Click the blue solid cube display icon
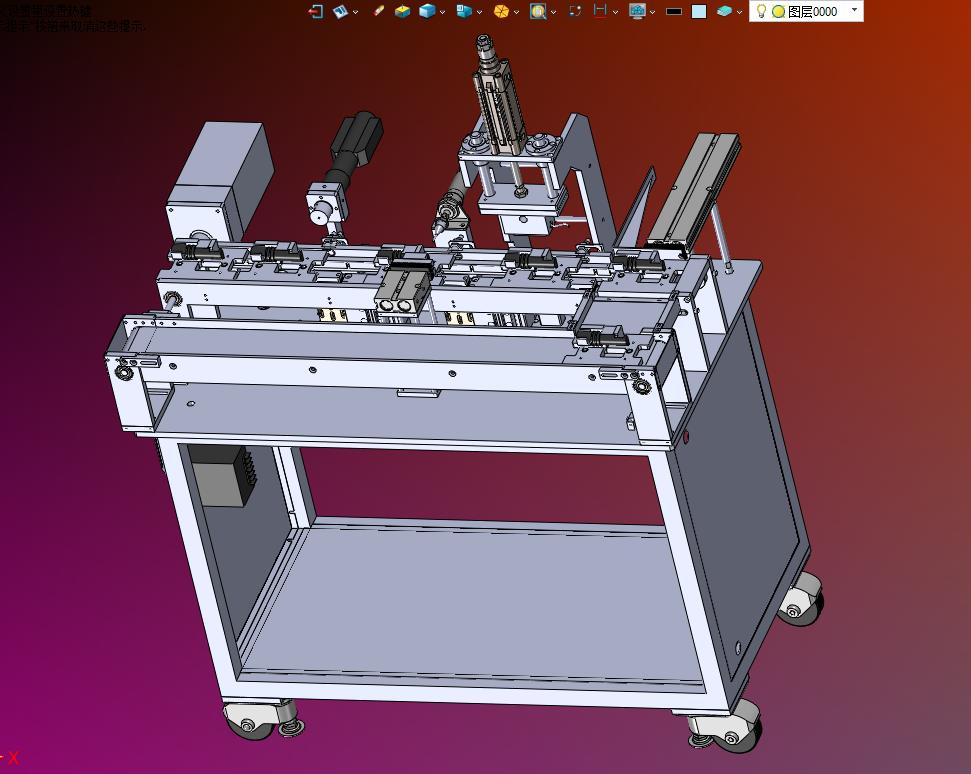This screenshot has height=774, width=971. [427, 11]
